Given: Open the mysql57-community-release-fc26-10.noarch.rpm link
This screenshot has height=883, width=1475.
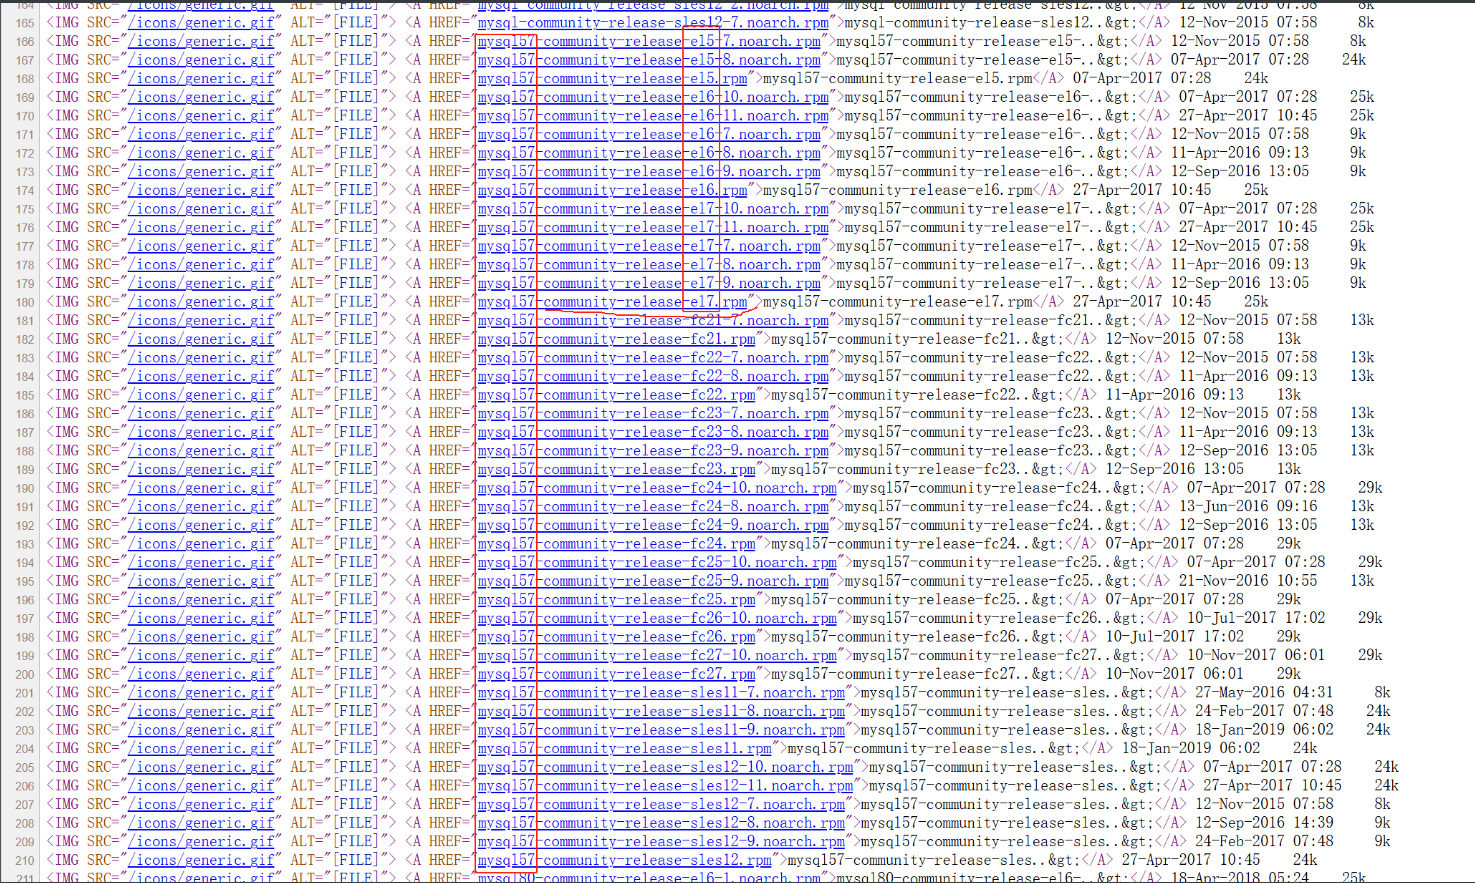Looking at the screenshot, I should point(657,618).
